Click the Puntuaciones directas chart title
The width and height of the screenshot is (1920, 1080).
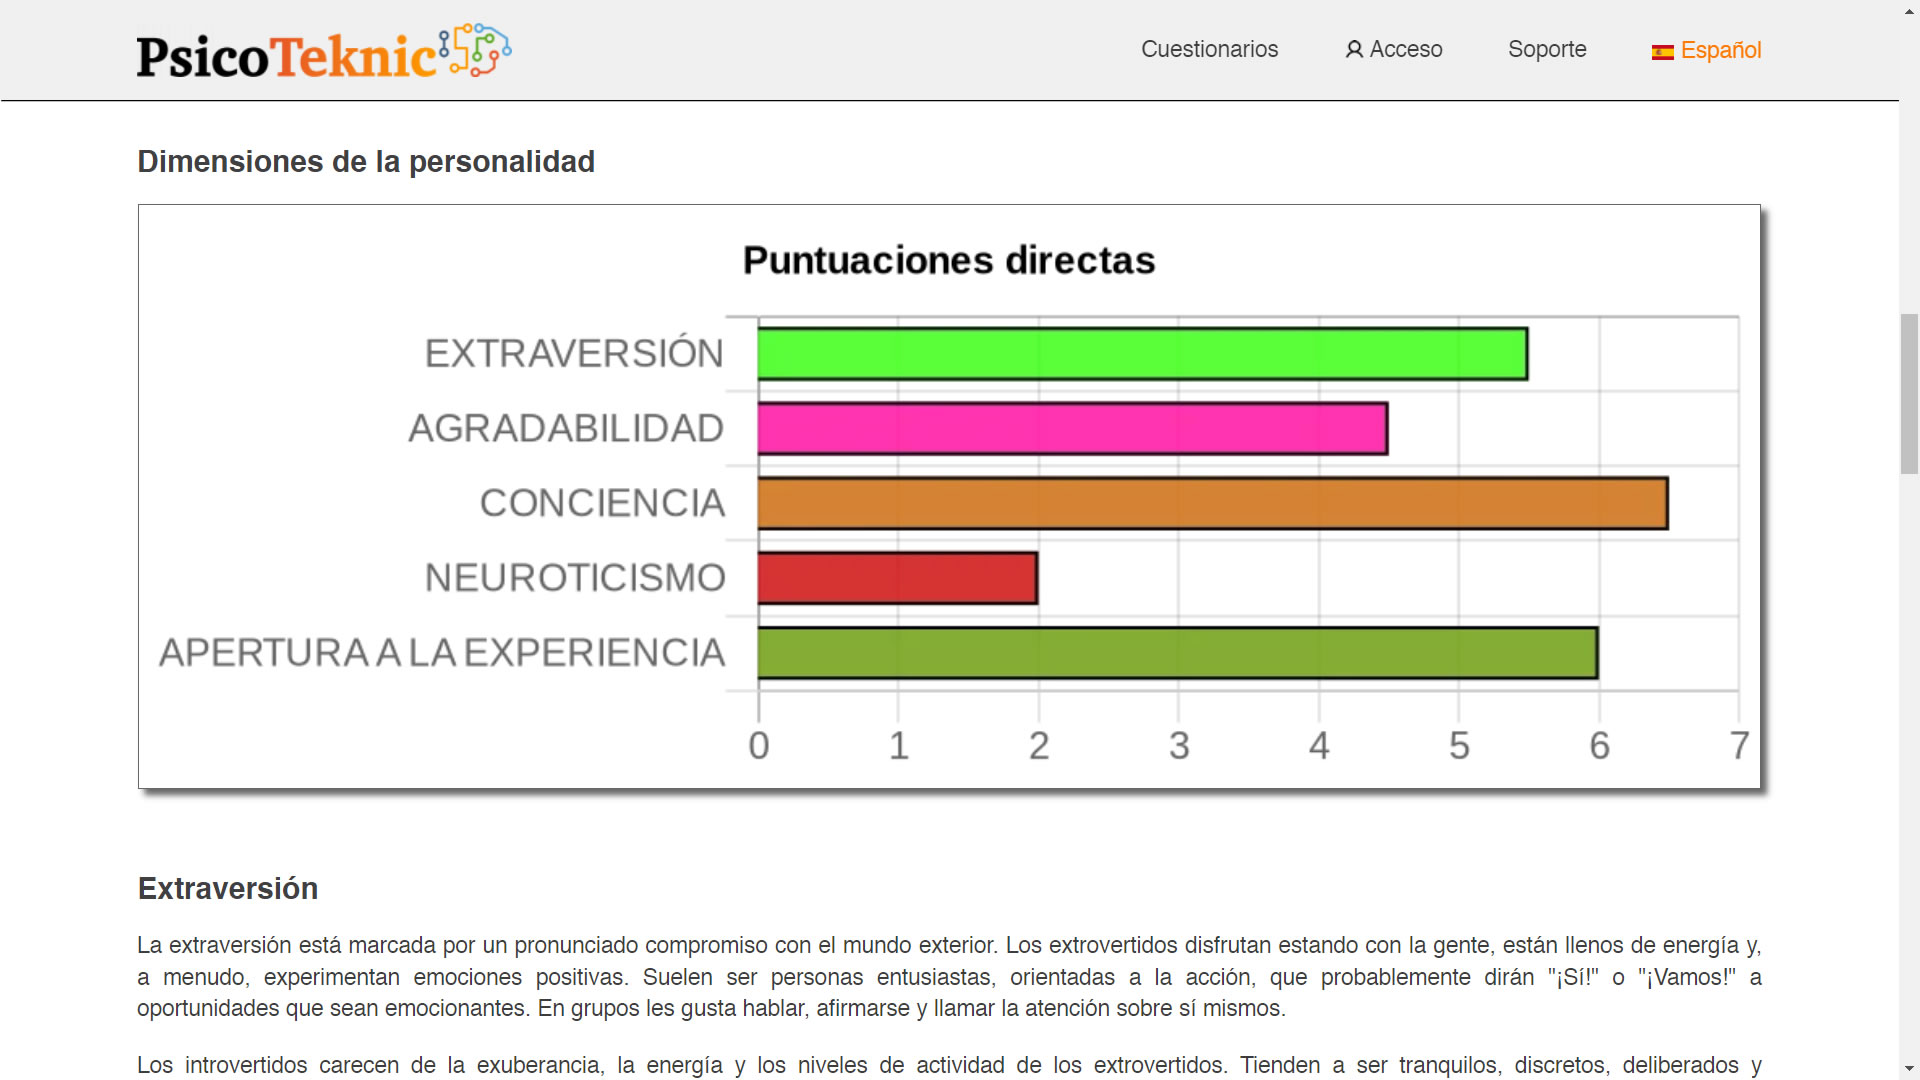point(948,260)
